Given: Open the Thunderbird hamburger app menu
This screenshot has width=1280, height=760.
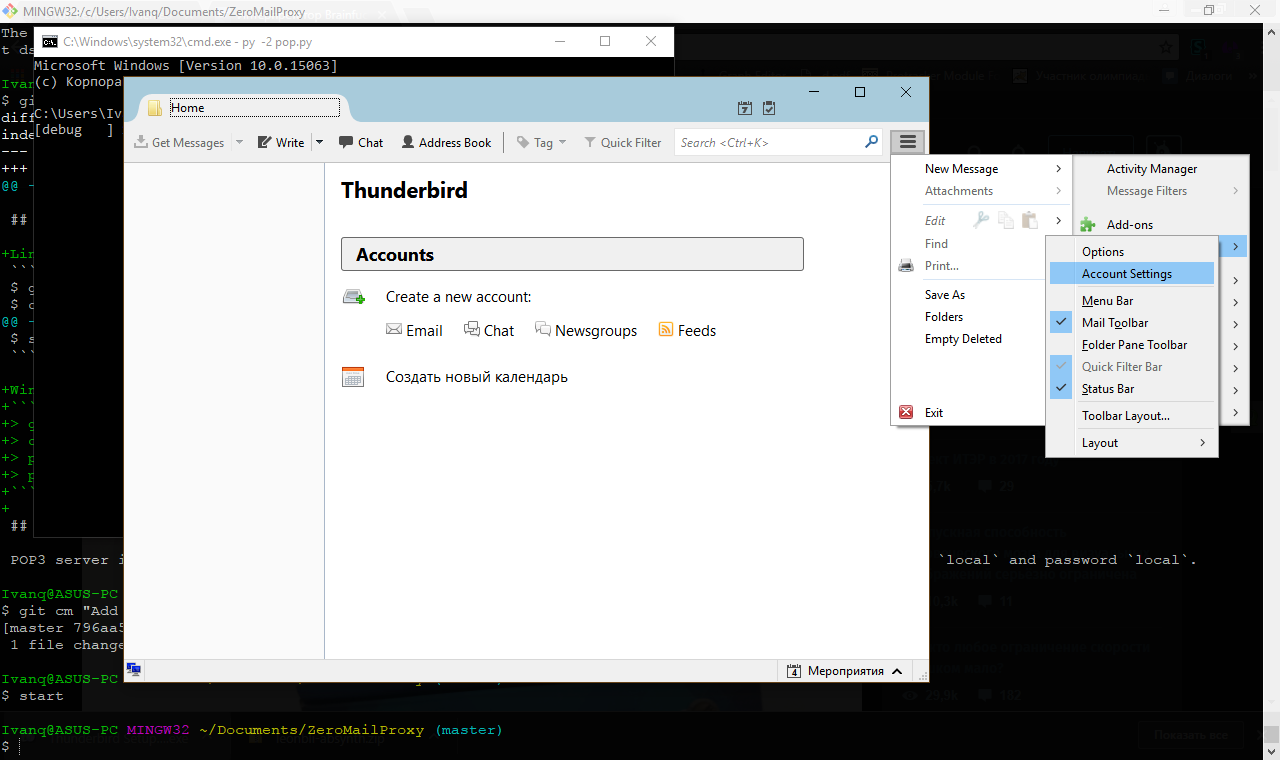Looking at the screenshot, I should pos(908,142).
